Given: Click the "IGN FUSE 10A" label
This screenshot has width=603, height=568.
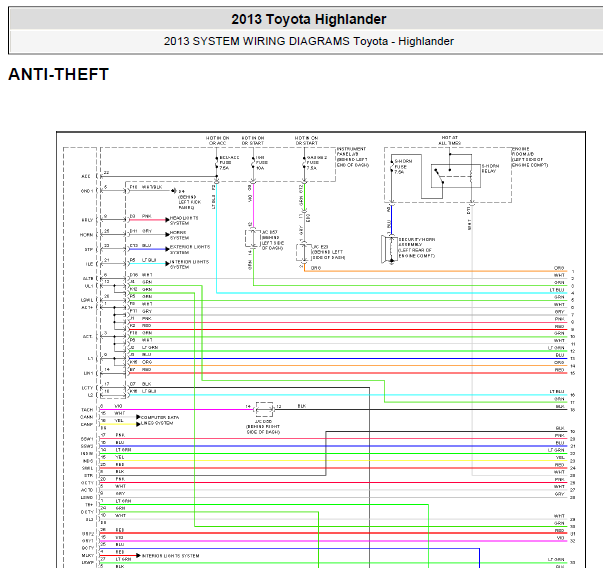Looking at the screenshot, I should [x=260, y=163].
